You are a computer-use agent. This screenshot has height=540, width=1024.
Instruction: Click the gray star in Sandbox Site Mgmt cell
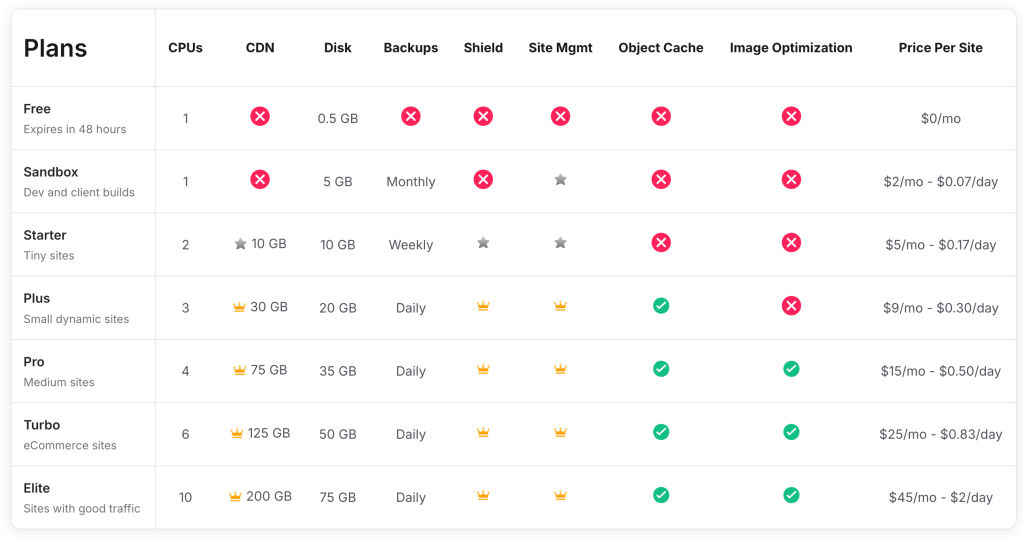pos(561,180)
